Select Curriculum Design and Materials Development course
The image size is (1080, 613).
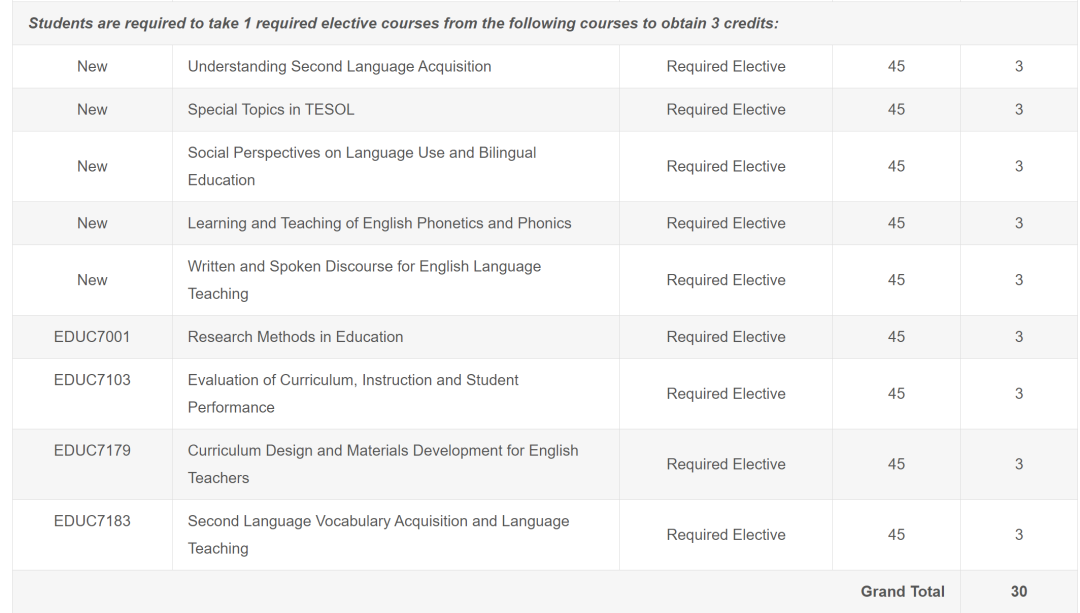pyautogui.click(x=383, y=464)
